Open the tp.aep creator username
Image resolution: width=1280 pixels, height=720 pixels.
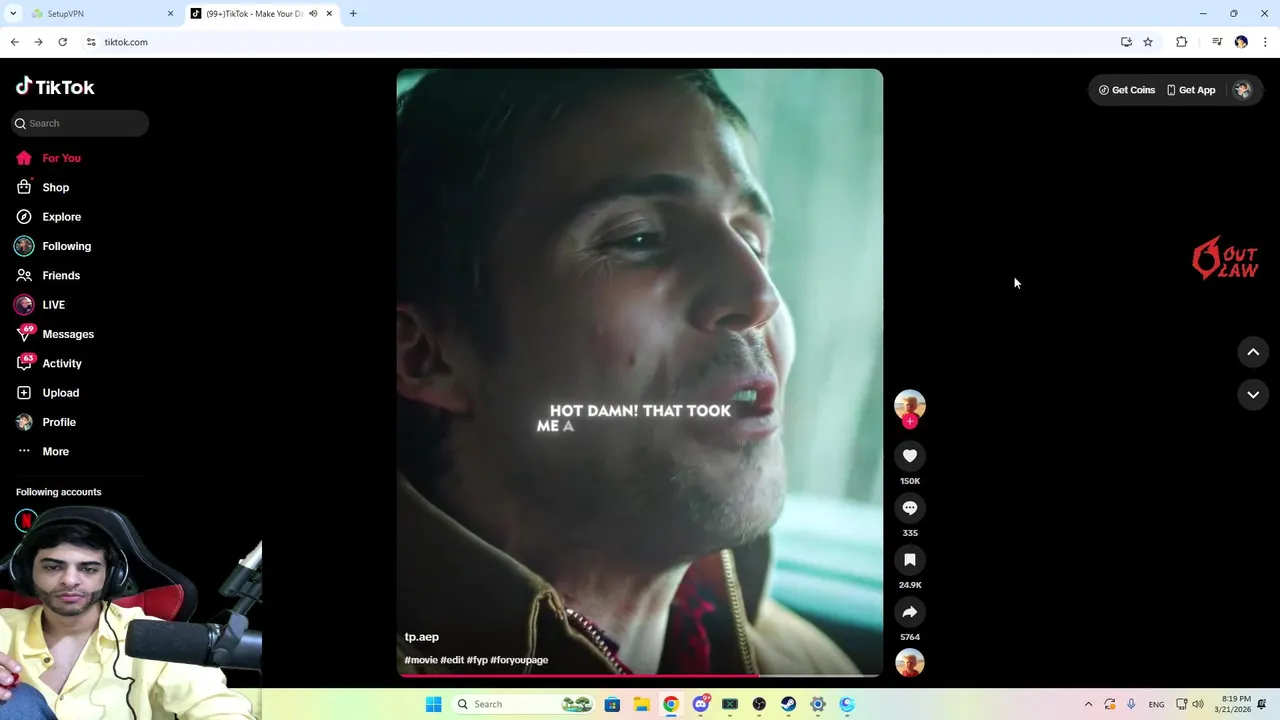422,637
